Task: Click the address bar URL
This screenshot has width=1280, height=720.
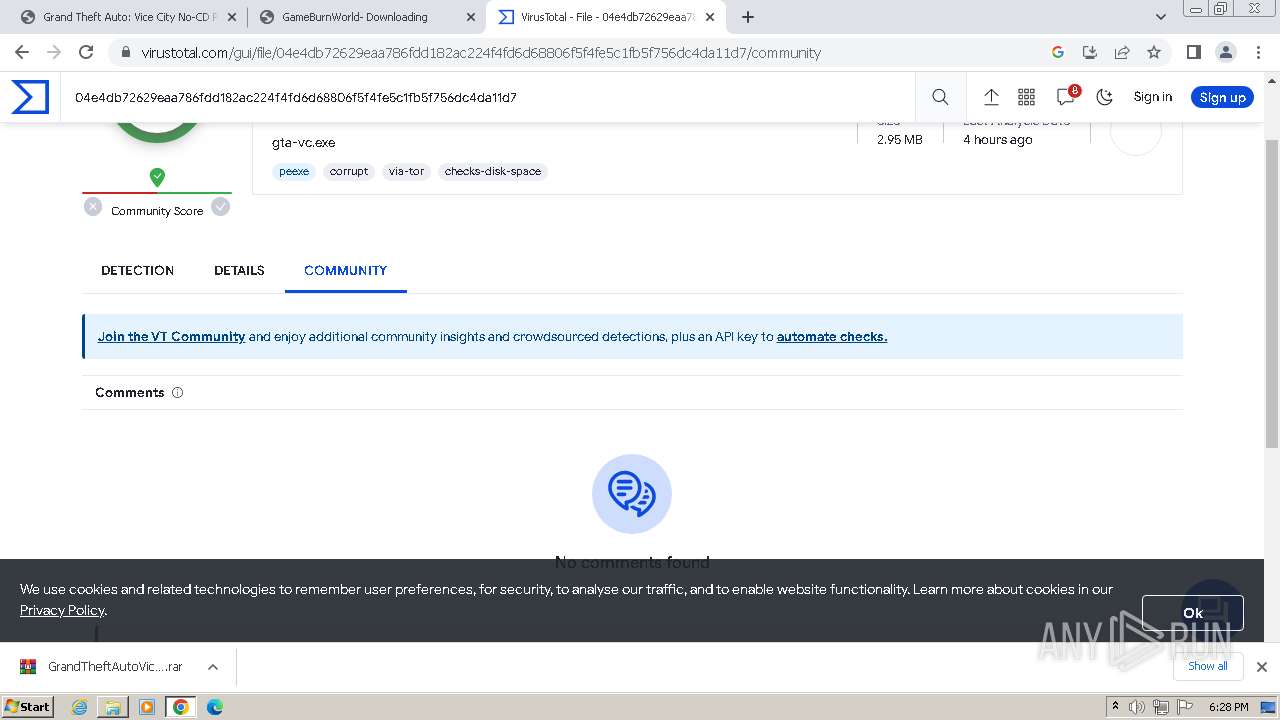Action: [x=481, y=53]
